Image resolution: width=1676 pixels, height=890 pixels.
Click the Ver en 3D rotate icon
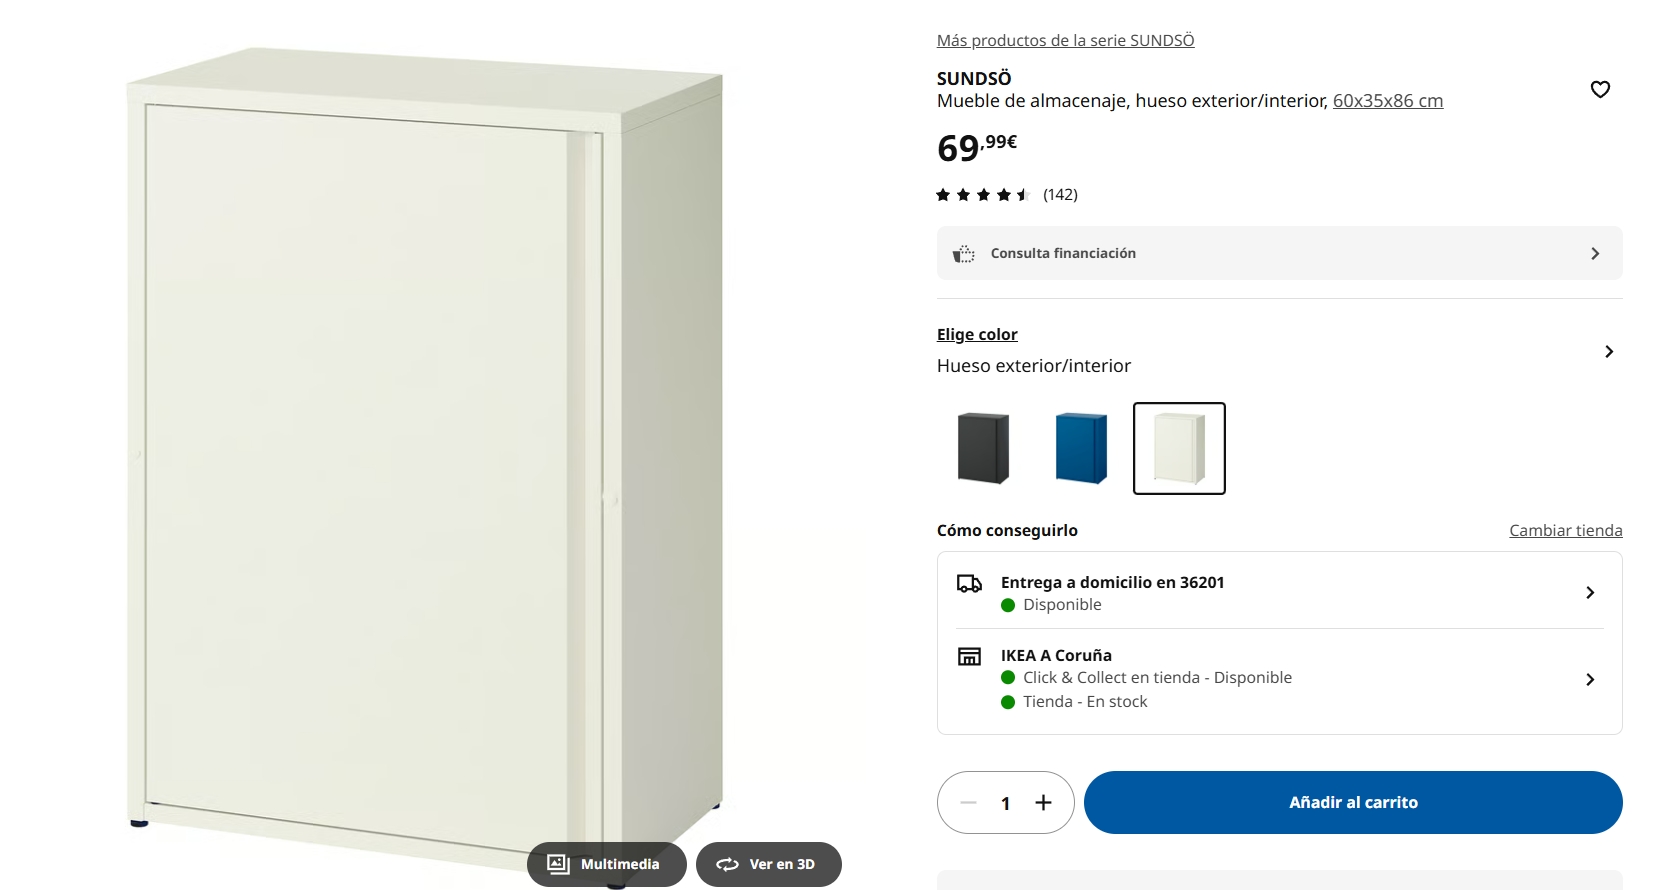tap(727, 864)
